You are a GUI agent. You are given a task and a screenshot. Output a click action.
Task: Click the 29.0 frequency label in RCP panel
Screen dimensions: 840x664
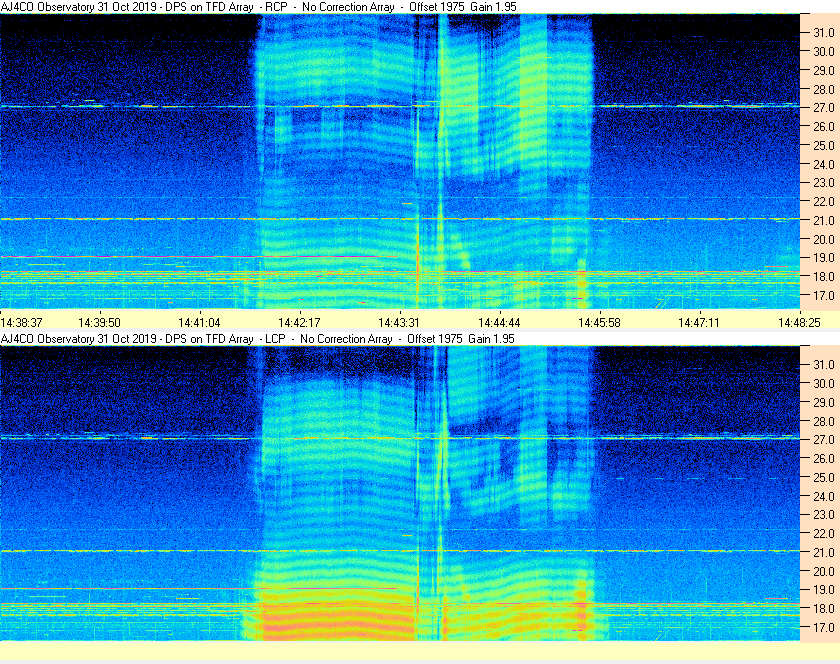[824, 70]
